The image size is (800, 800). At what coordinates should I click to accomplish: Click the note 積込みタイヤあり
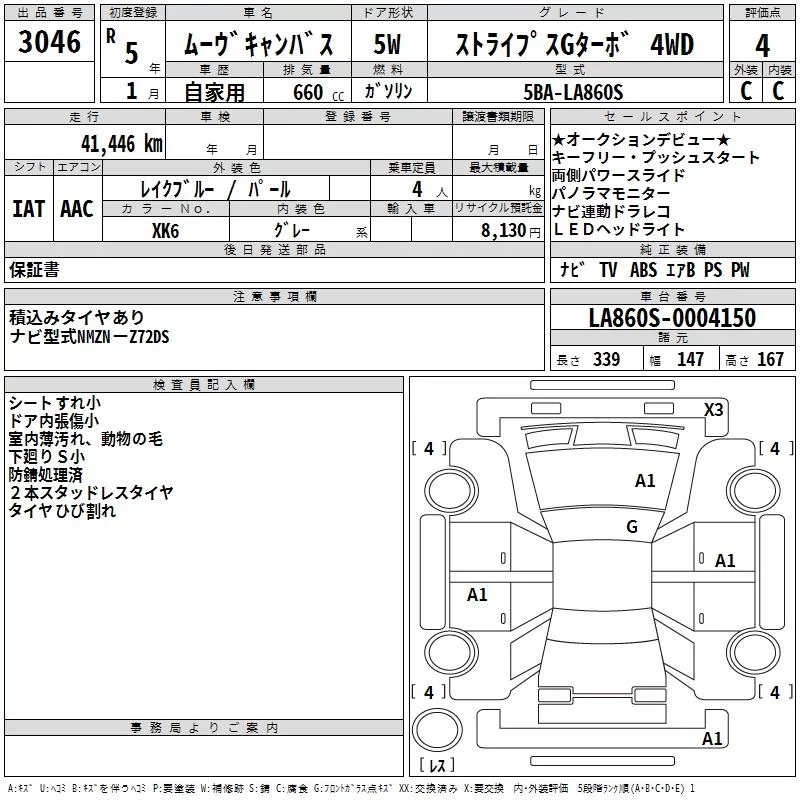coord(77,317)
